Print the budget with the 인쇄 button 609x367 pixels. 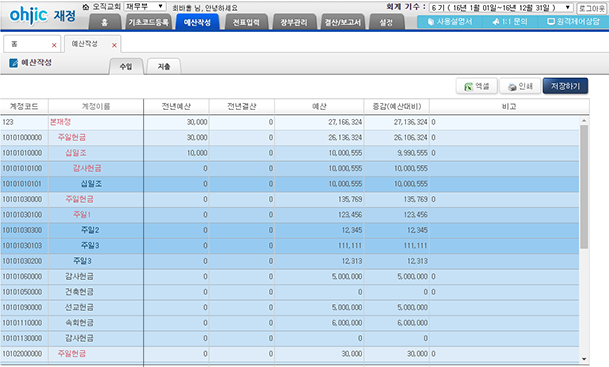coord(520,86)
